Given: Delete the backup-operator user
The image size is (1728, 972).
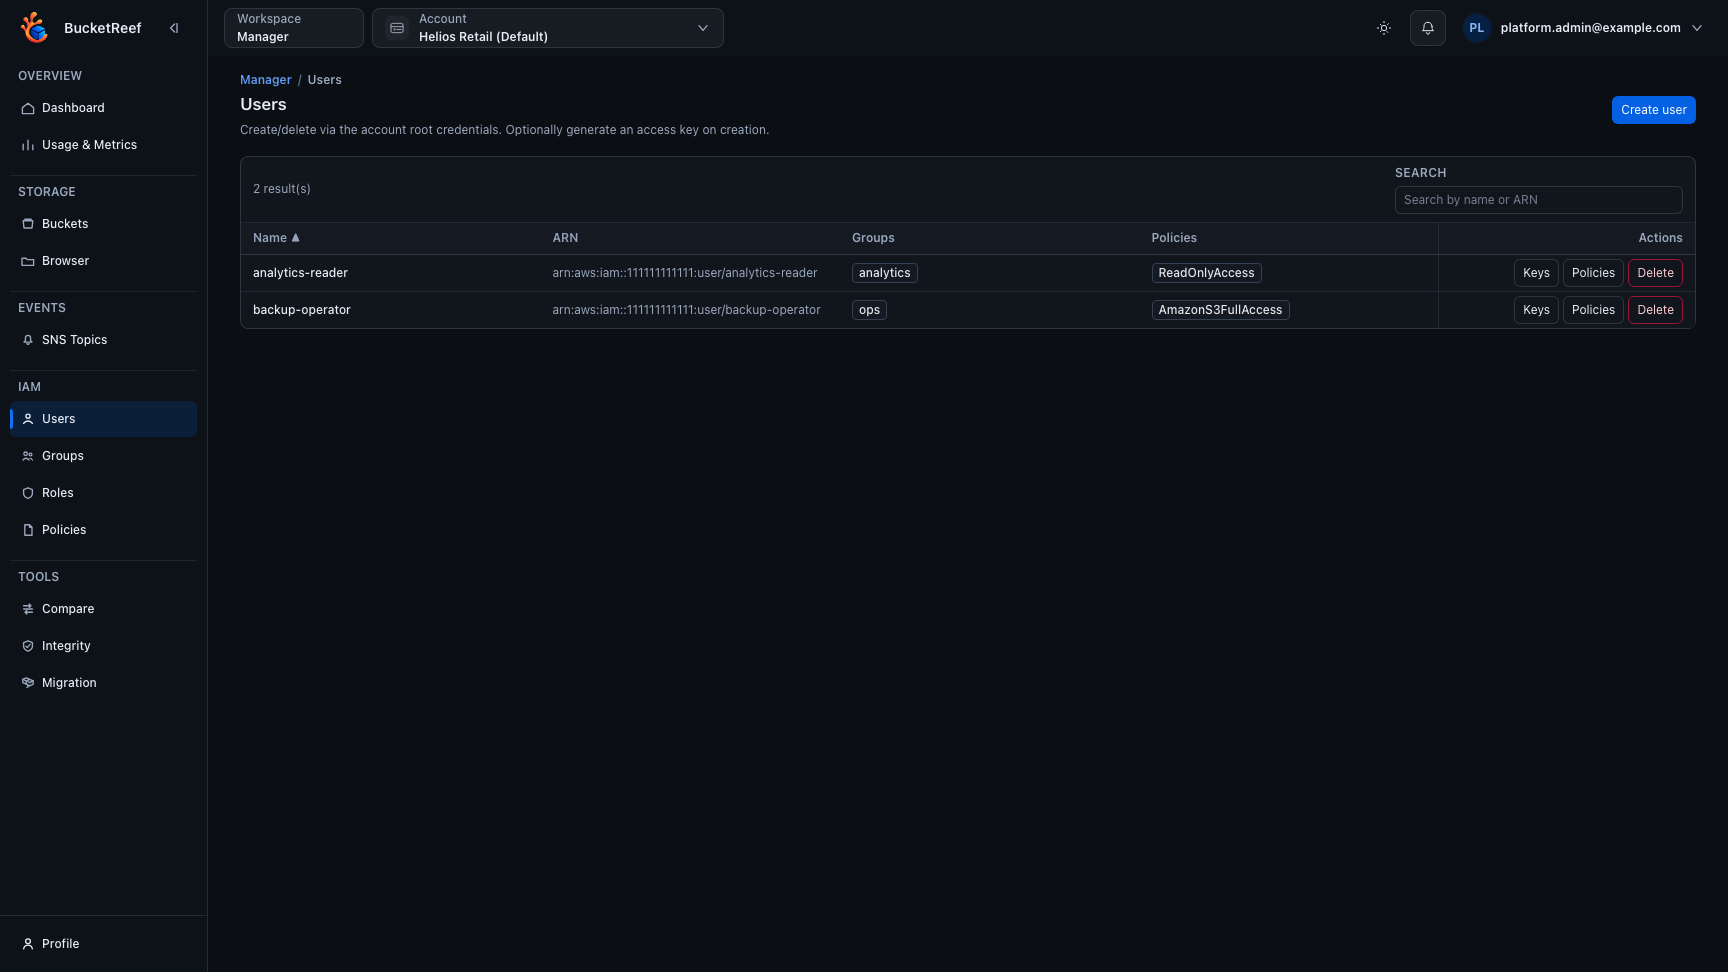Looking at the screenshot, I should (1655, 310).
